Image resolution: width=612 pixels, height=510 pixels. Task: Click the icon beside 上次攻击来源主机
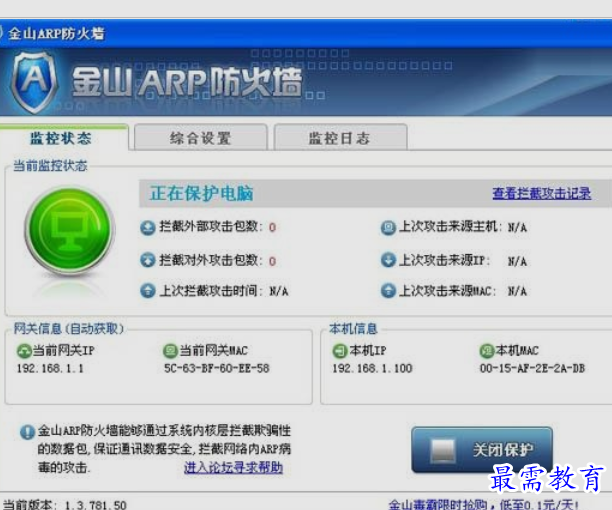pyautogui.click(x=388, y=227)
